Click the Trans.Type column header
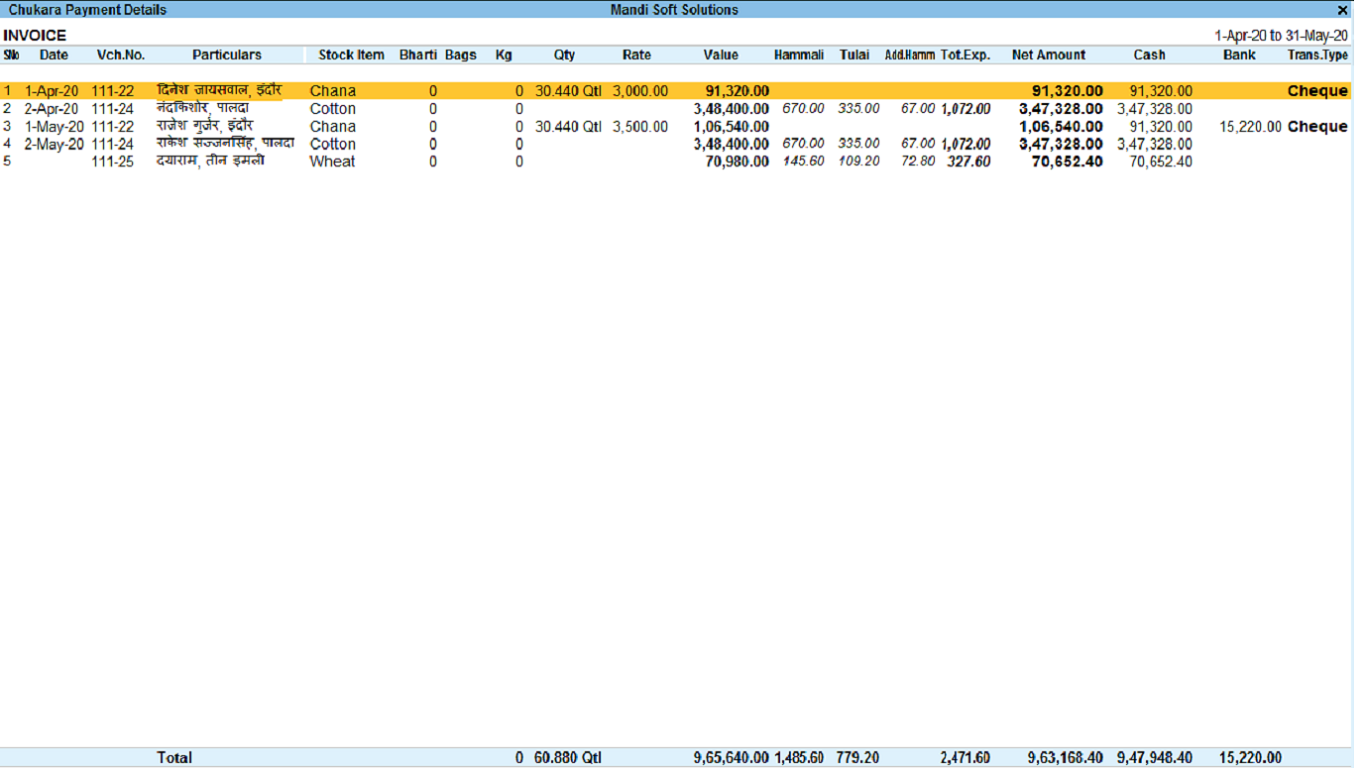Viewport: 1366px width, 768px height. (x=1317, y=55)
